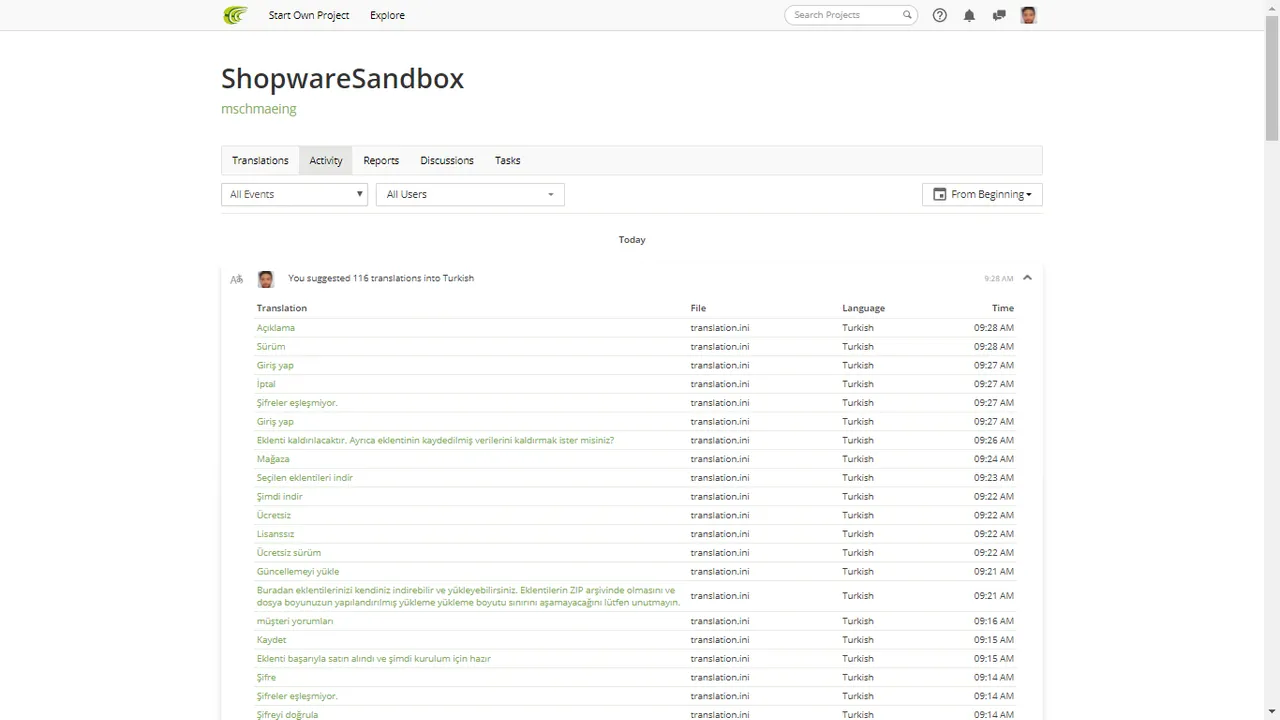Click the page vertical scrollbar thumb

(x=1272, y=78)
